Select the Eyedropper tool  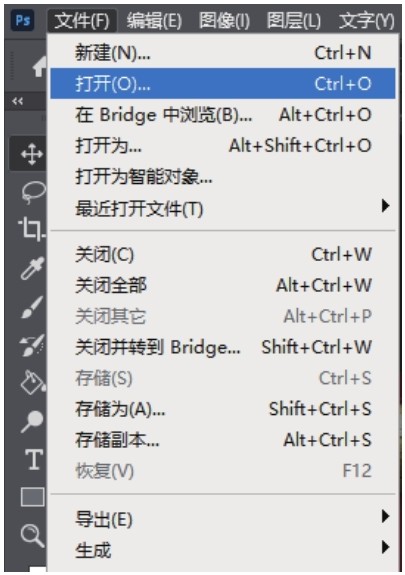pyautogui.click(x=32, y=268)
